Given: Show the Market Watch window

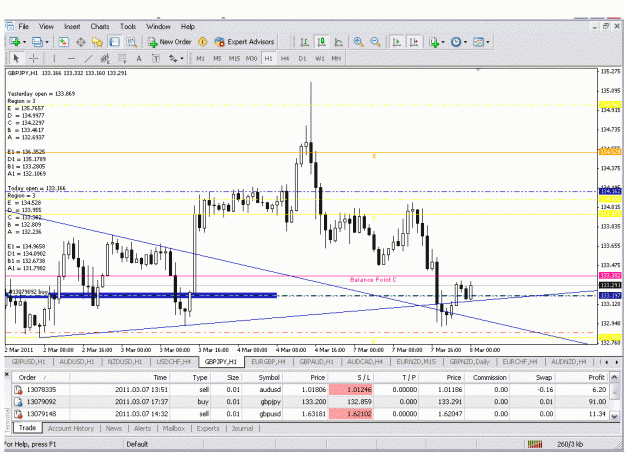Looking at the screenshot, I should pyautogui.click(x=63, y=42).
